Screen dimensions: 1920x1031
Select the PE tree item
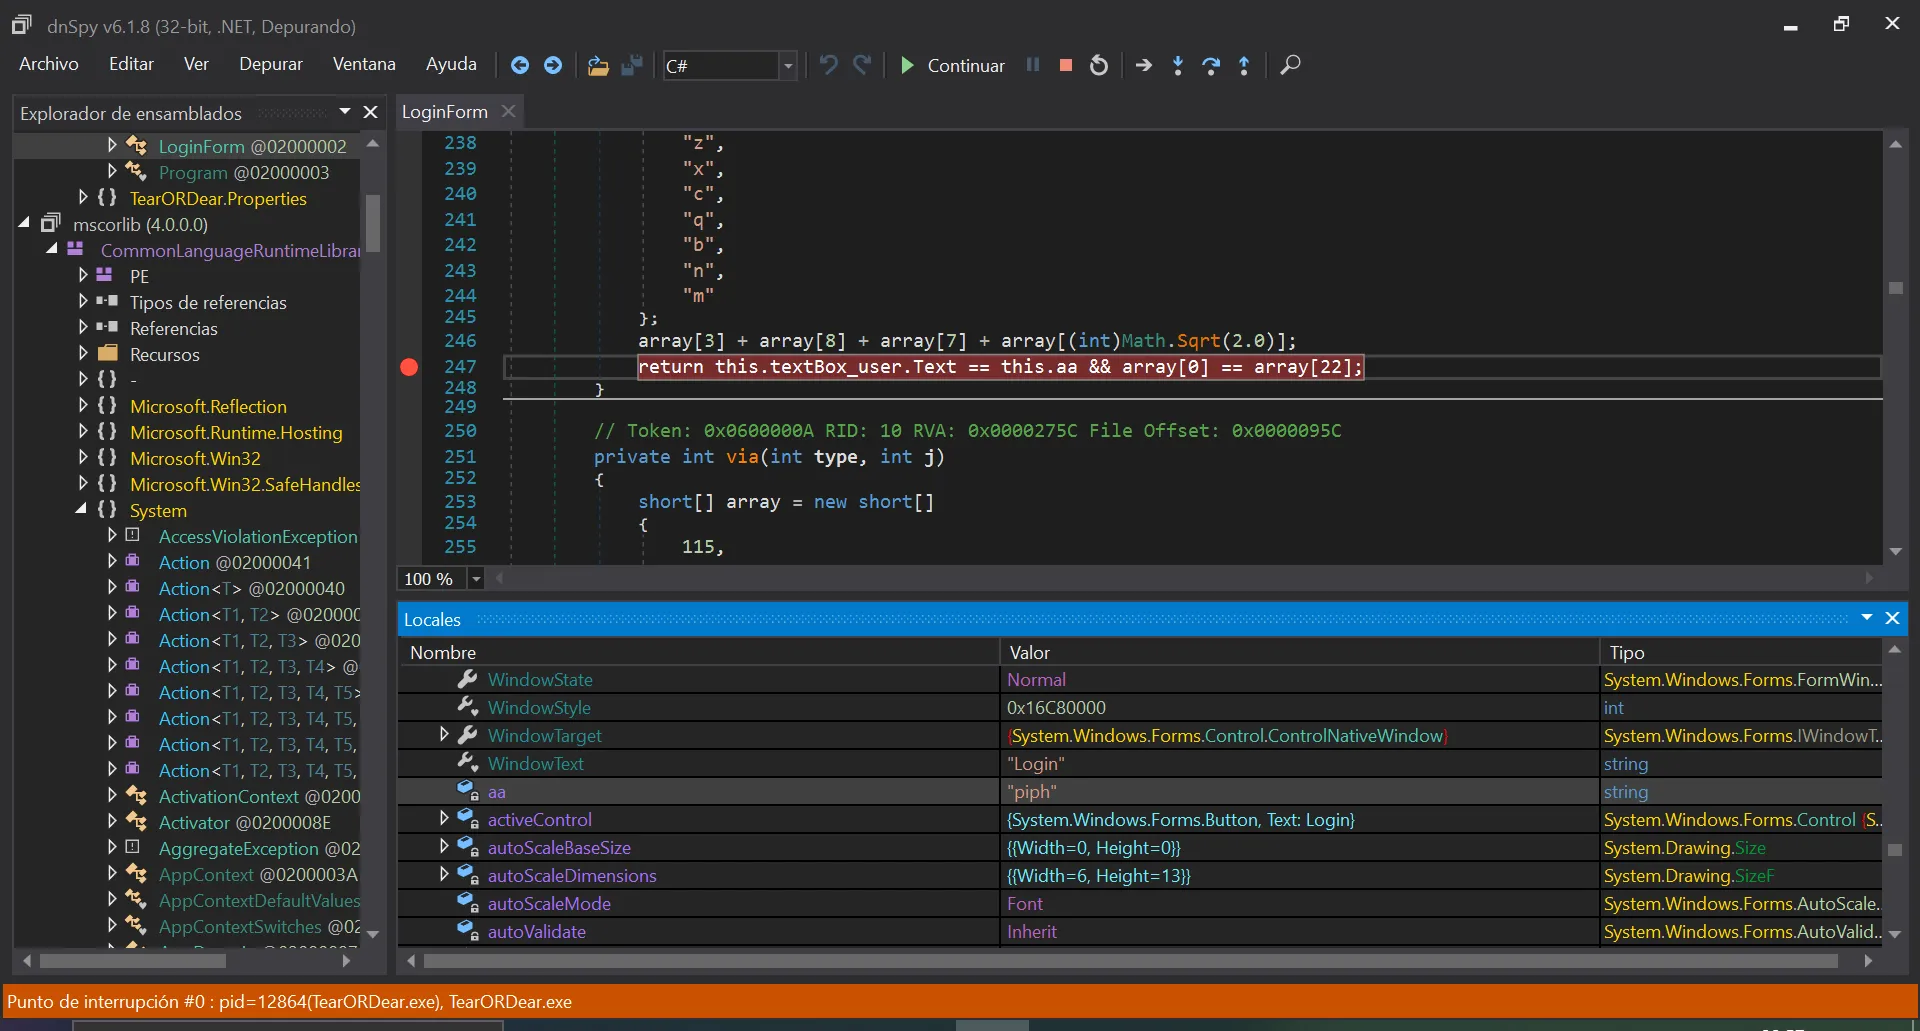point(139,276)
